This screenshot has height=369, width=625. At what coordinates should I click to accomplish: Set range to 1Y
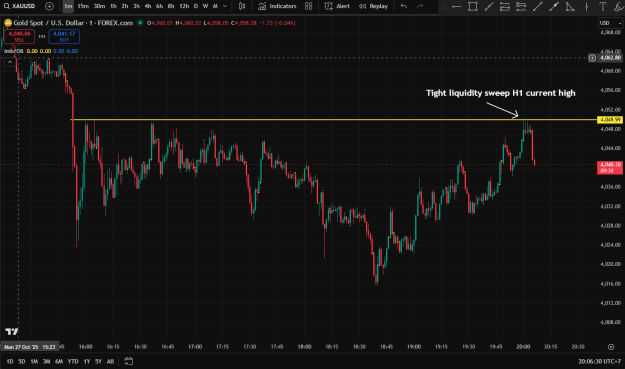[87, 361]
